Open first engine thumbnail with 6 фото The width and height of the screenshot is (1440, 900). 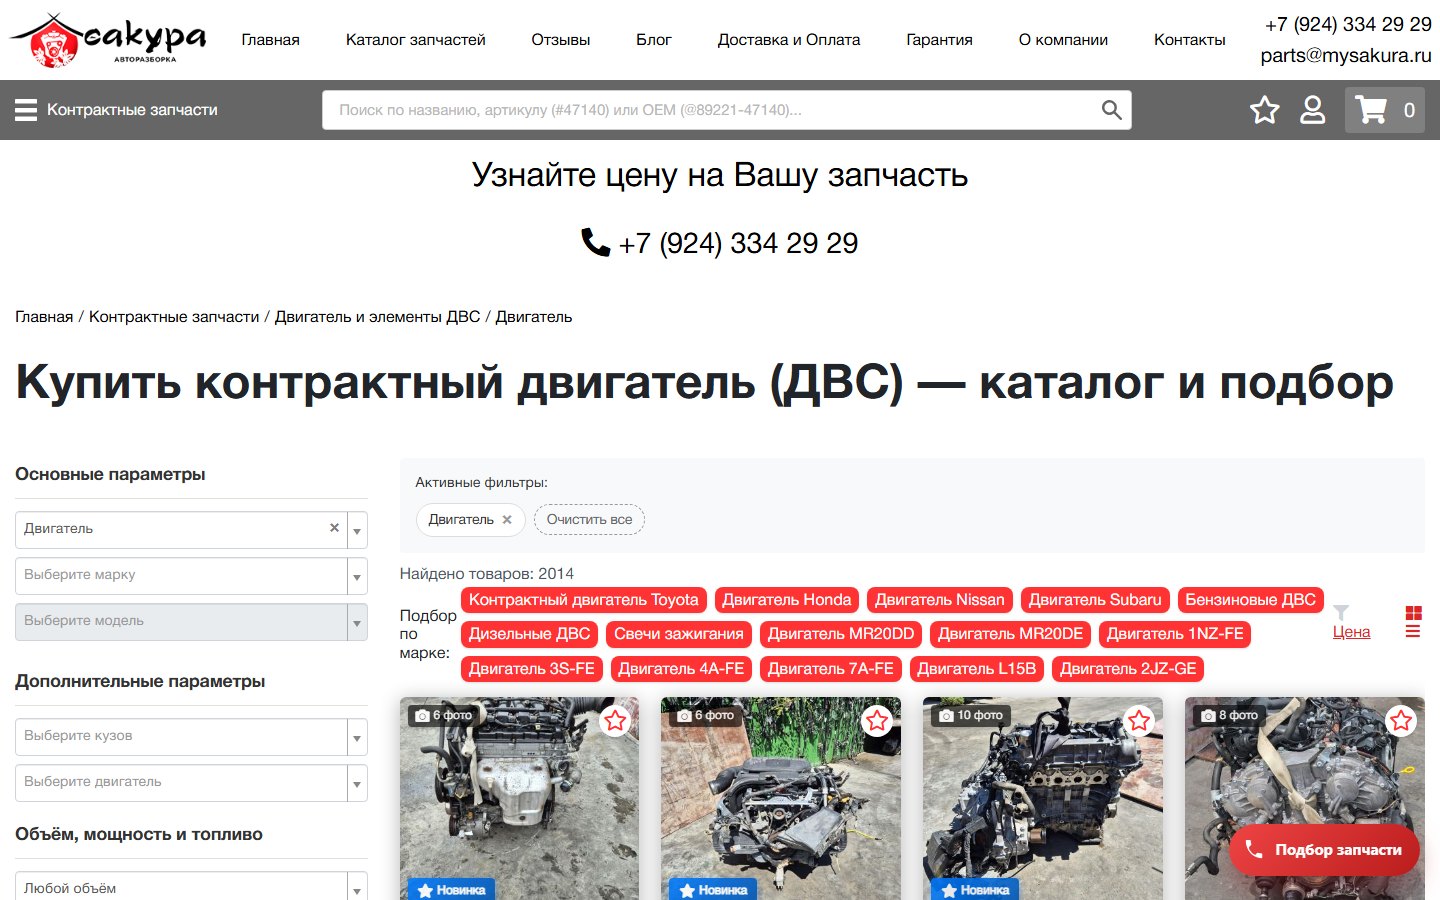[x=519, y=798]
